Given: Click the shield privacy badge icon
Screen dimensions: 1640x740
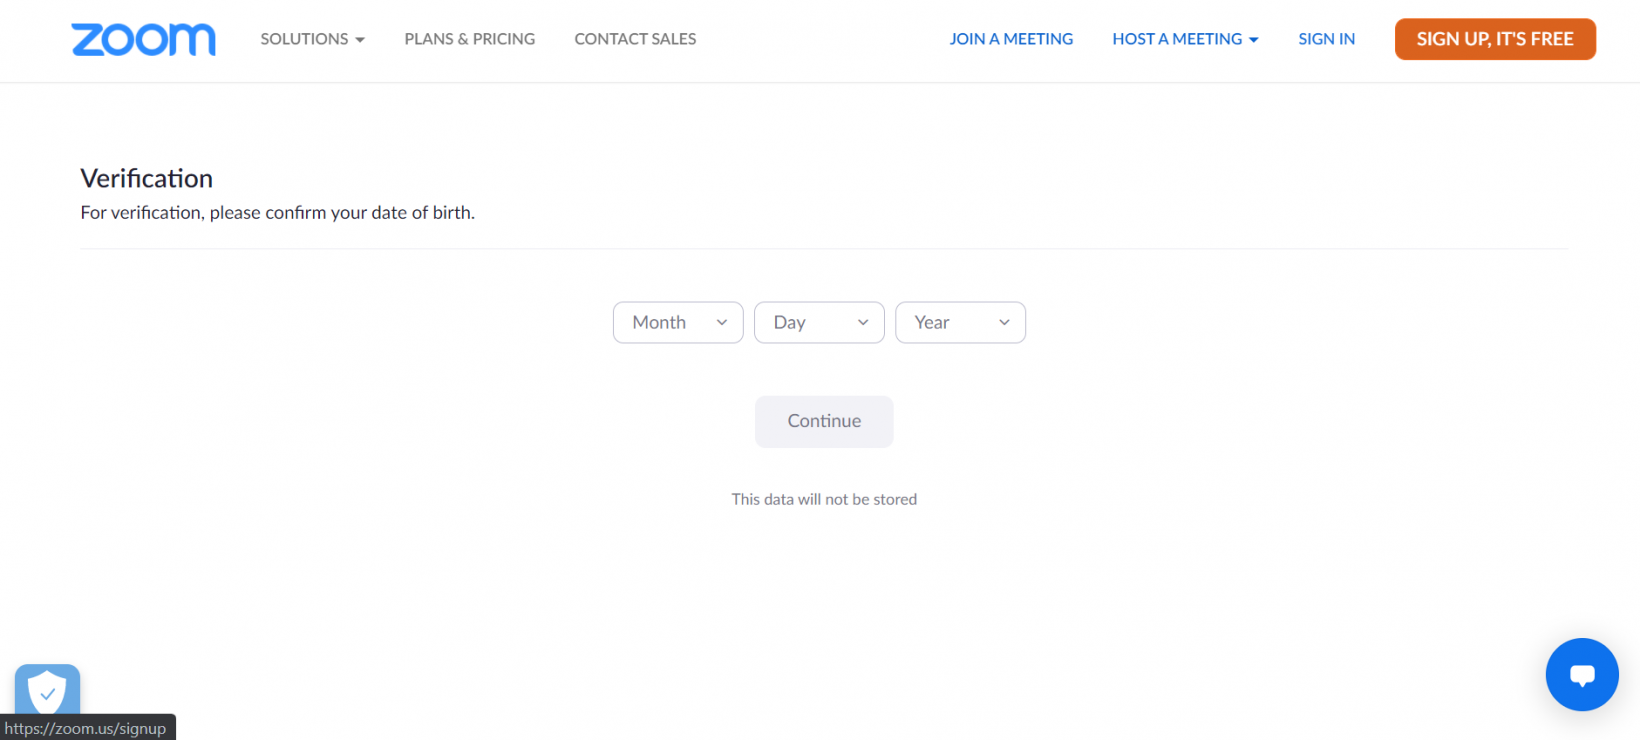Looking at the screenshot, I should [47, 690].
